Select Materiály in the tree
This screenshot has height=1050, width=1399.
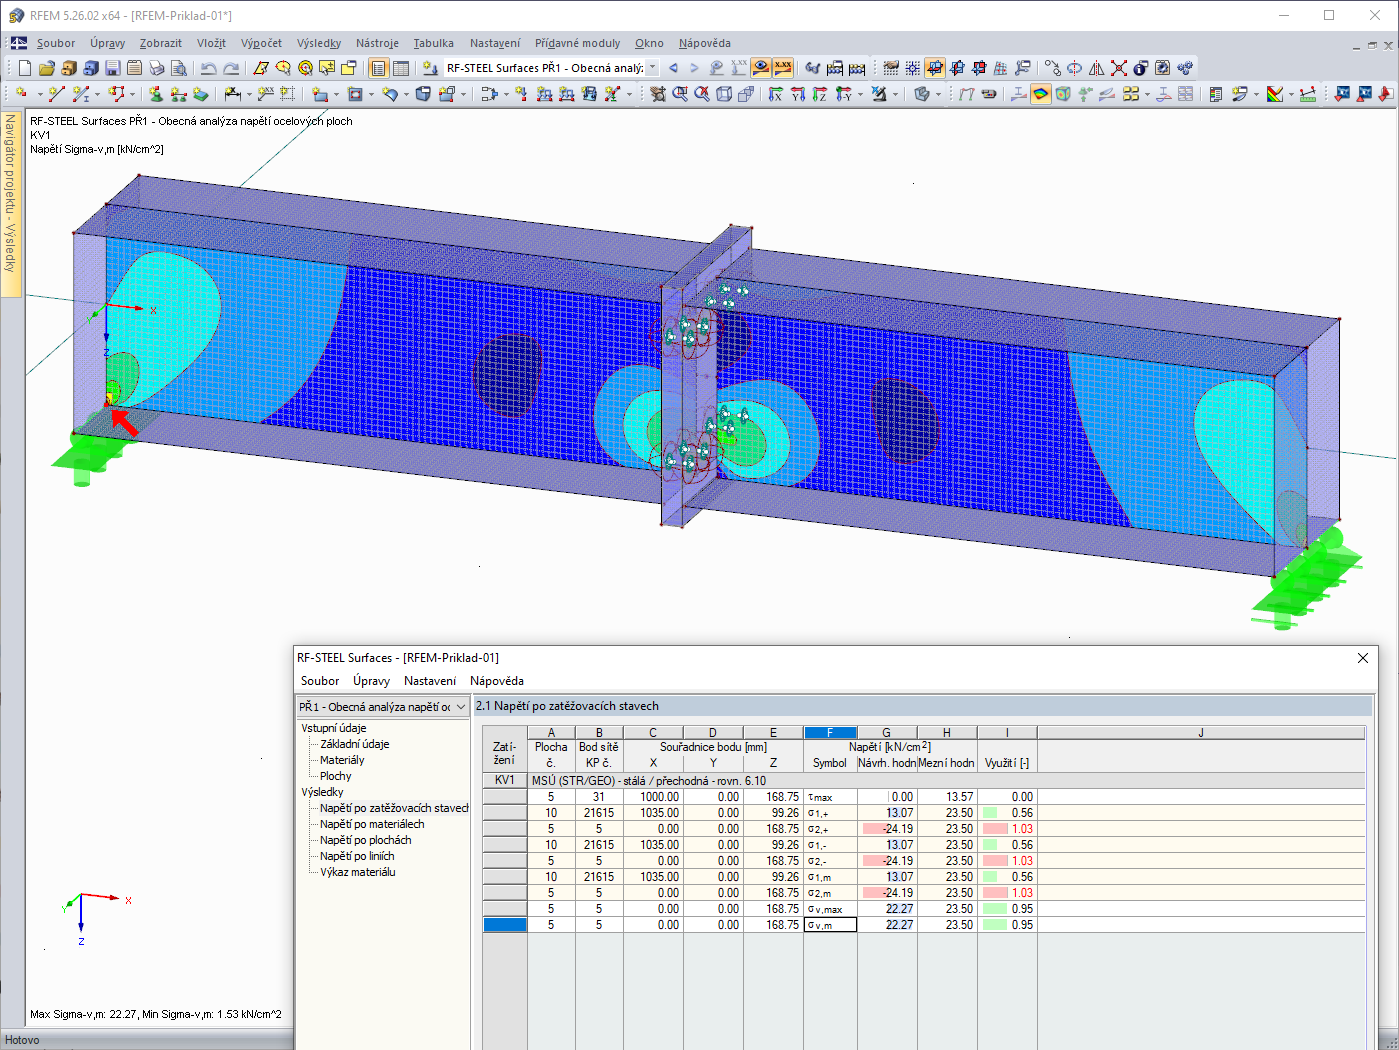pyautogui.click(x=342, y=760)
